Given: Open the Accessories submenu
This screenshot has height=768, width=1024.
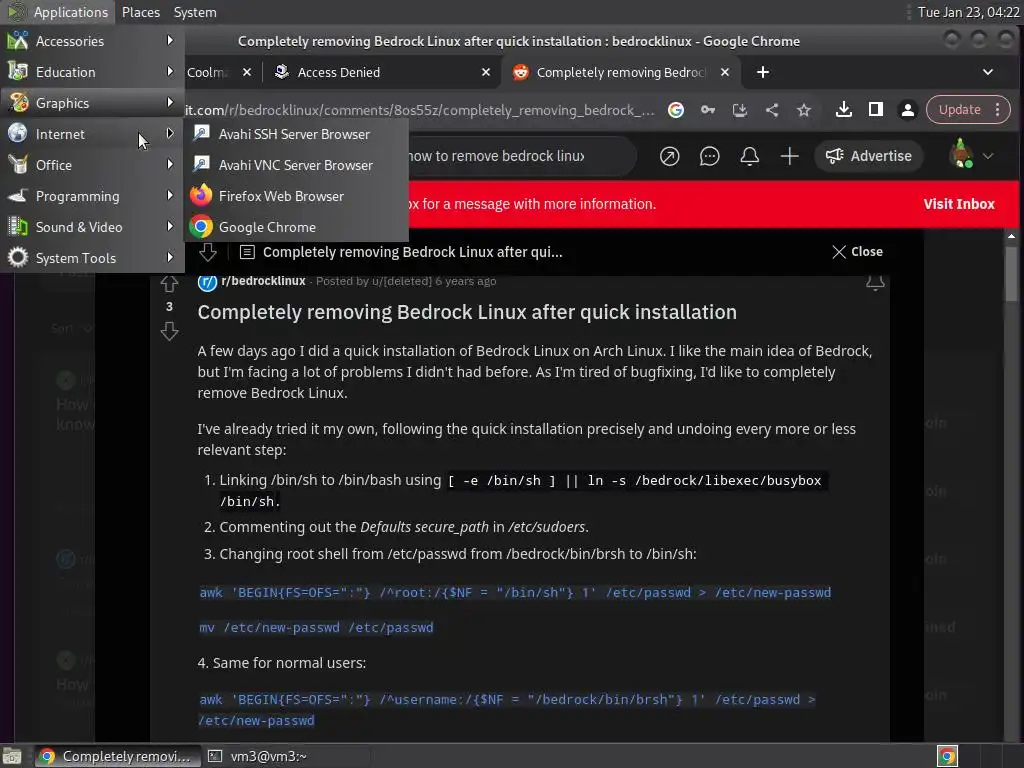Looking at the screenshot, I should coord(92,41).
